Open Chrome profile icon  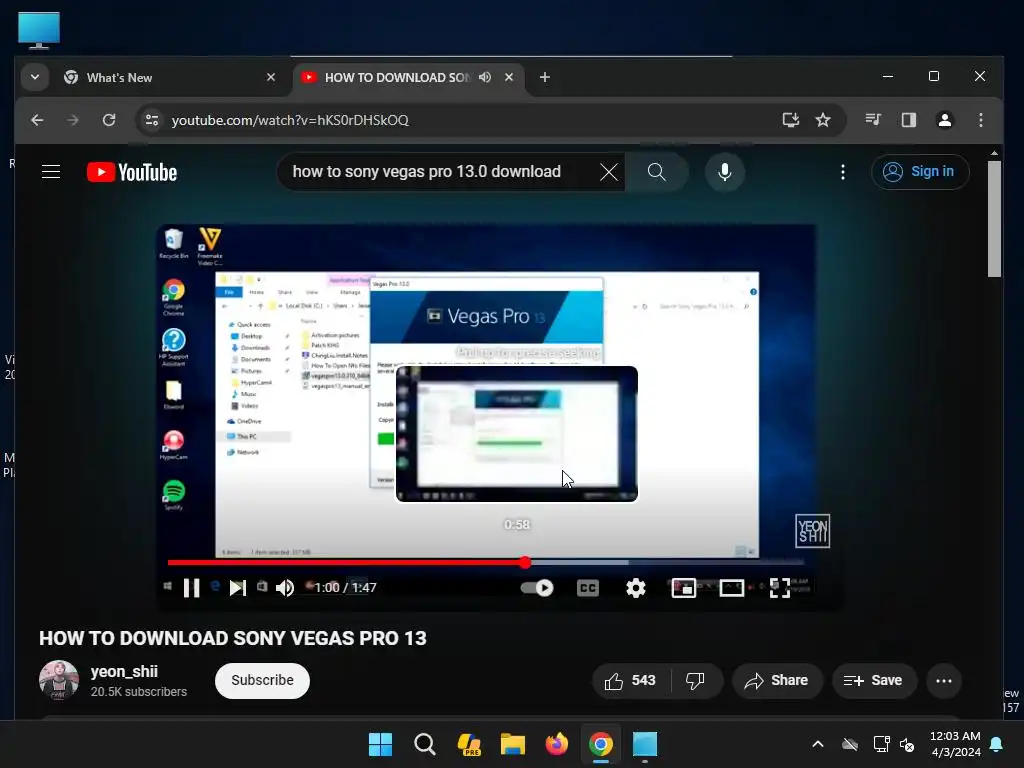point(944,120)
